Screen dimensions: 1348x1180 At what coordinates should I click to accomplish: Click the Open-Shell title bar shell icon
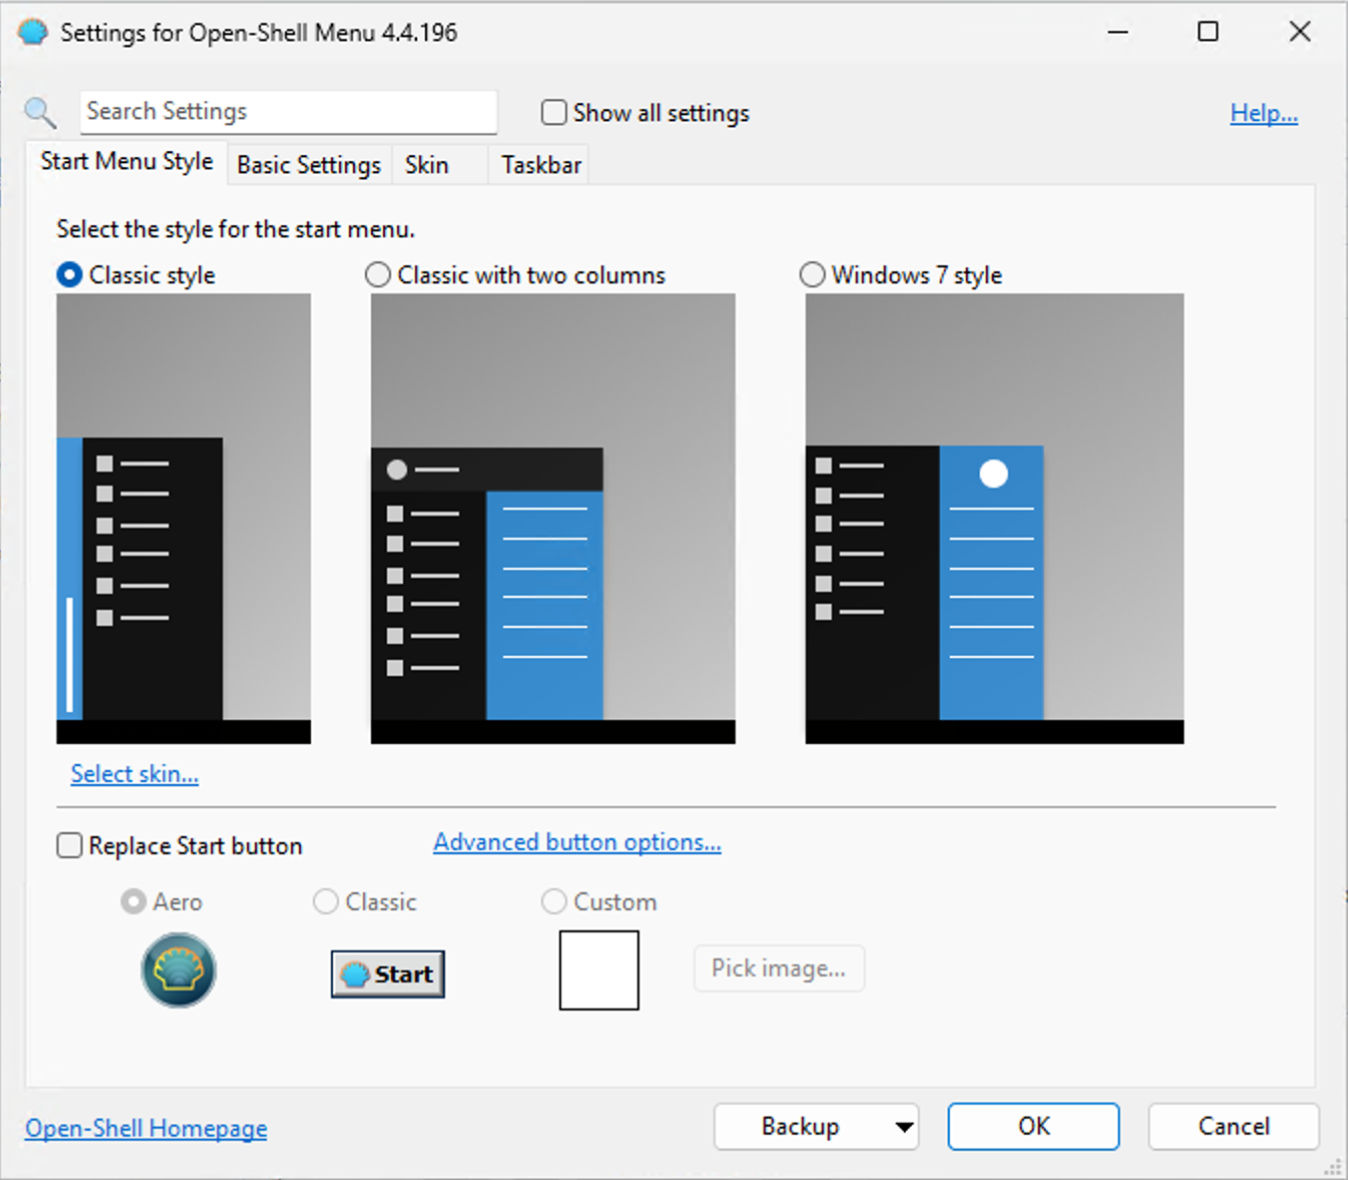pos(33,32)
